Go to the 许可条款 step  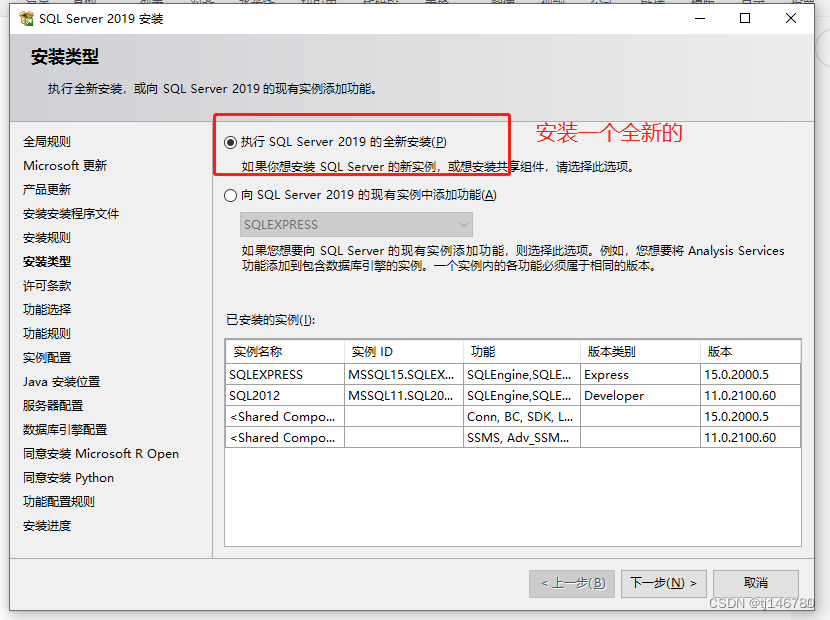[47, 286]
